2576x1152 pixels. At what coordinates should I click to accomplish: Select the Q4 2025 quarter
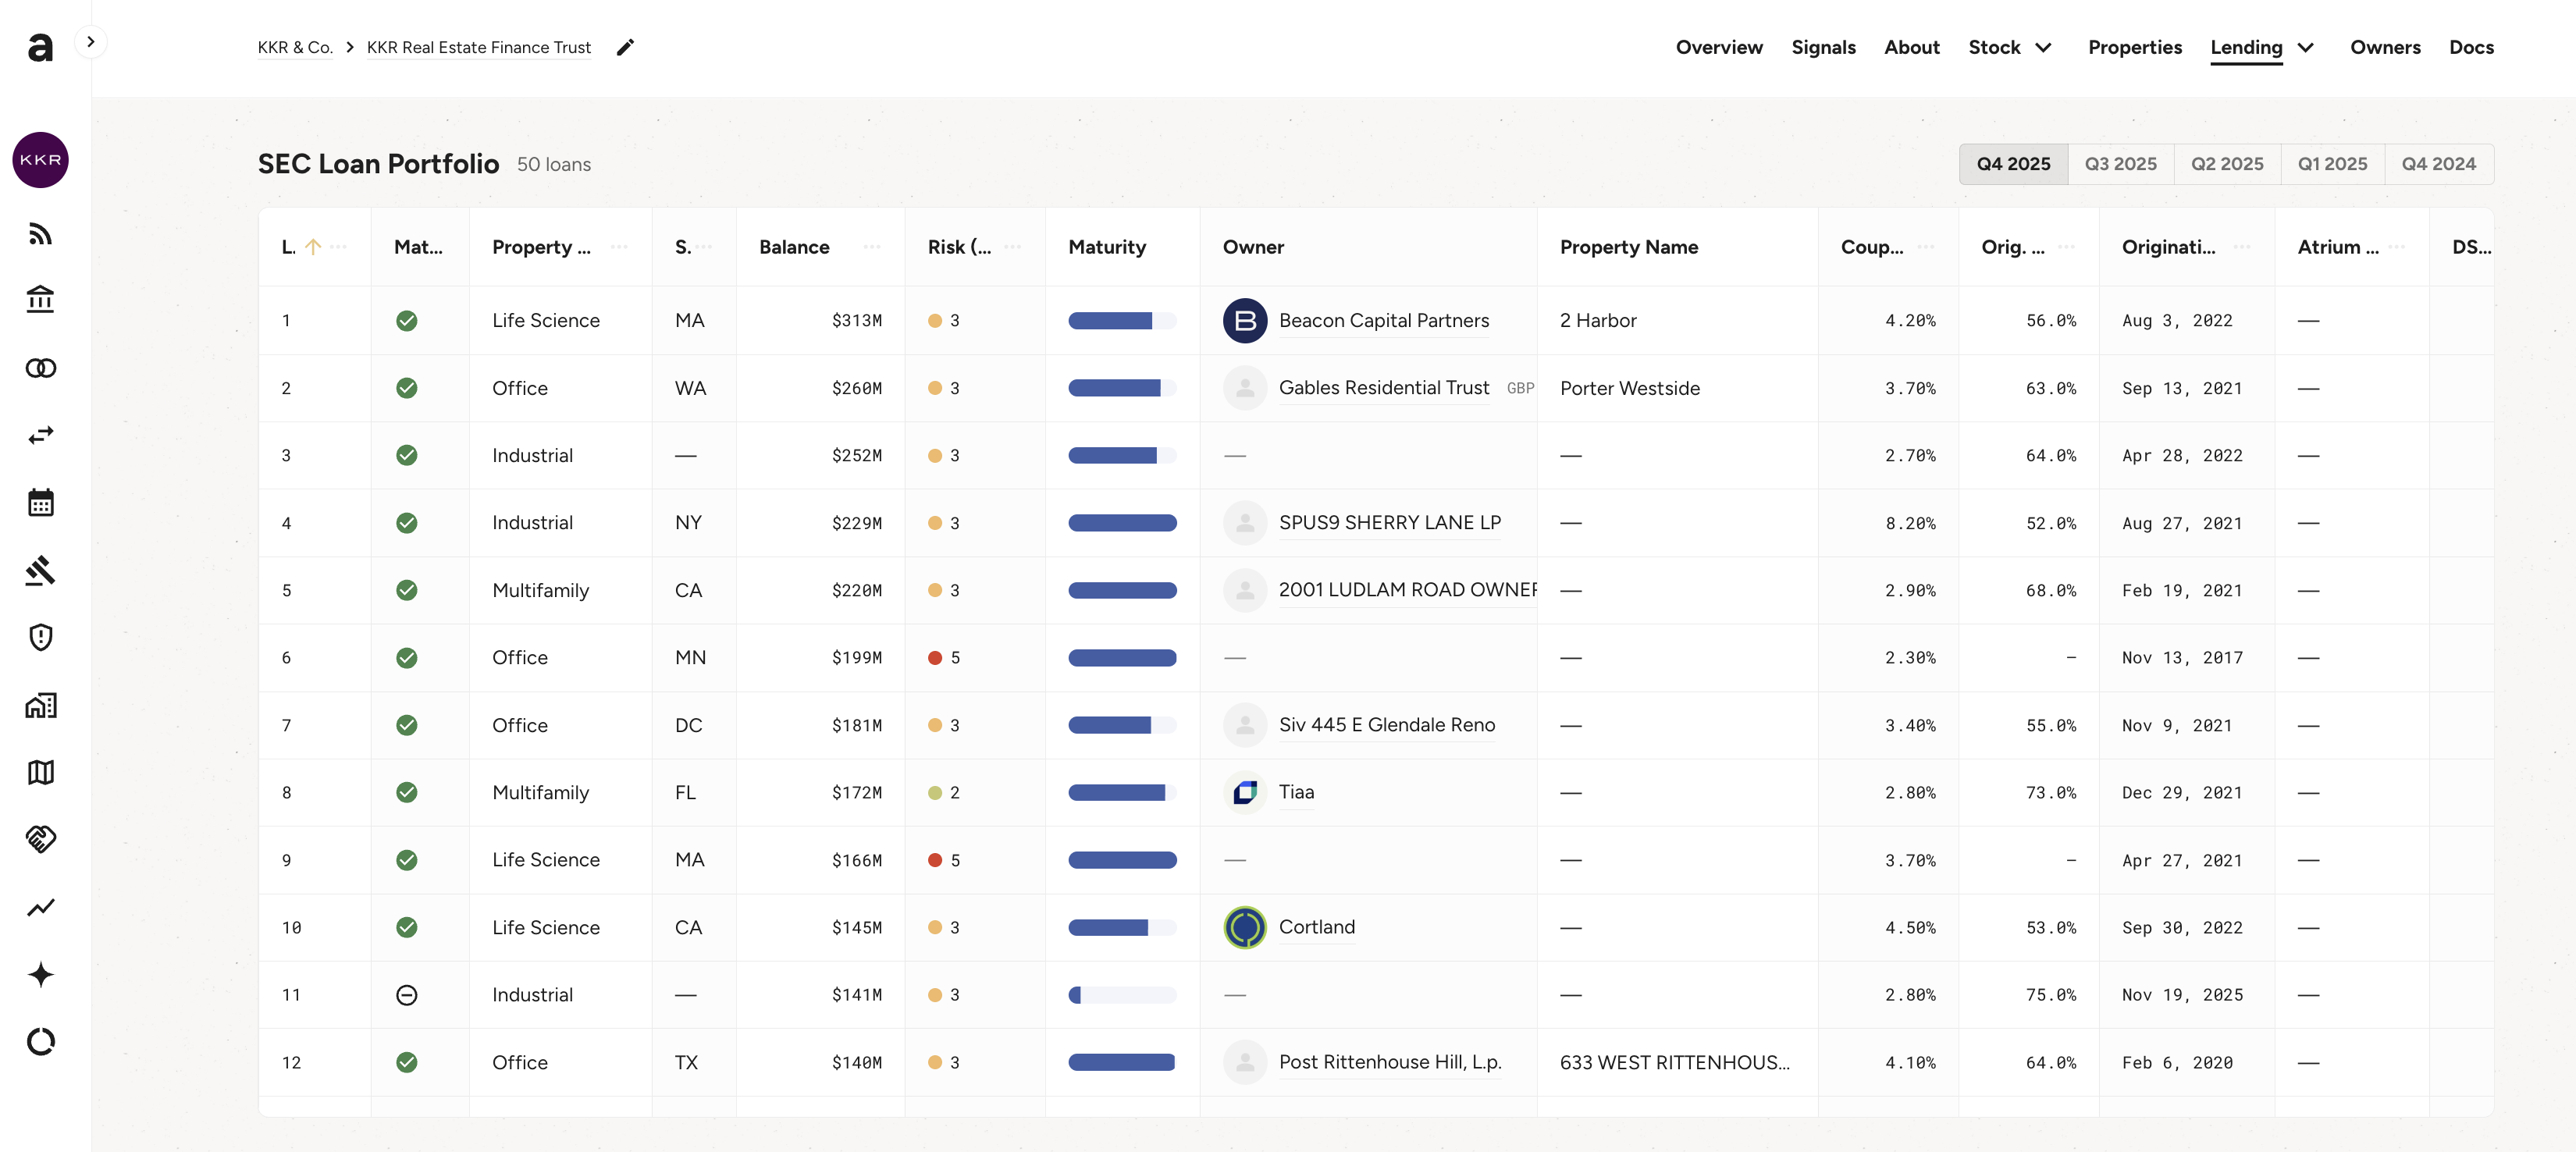point(2013,164)
